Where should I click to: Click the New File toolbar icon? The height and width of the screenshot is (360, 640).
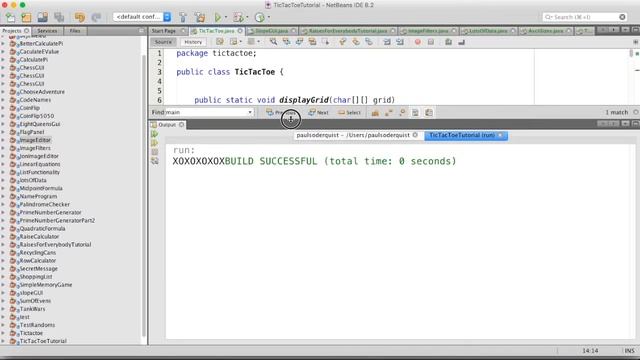pos(10,17)
